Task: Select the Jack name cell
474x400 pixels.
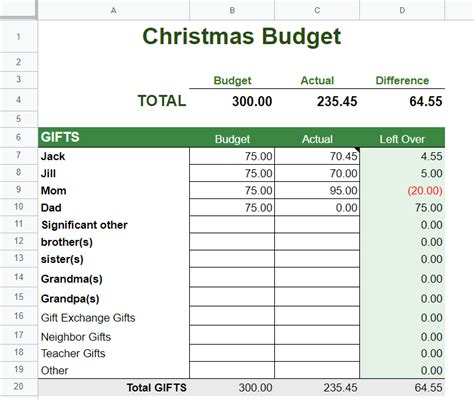Action: tap(114, 156)
